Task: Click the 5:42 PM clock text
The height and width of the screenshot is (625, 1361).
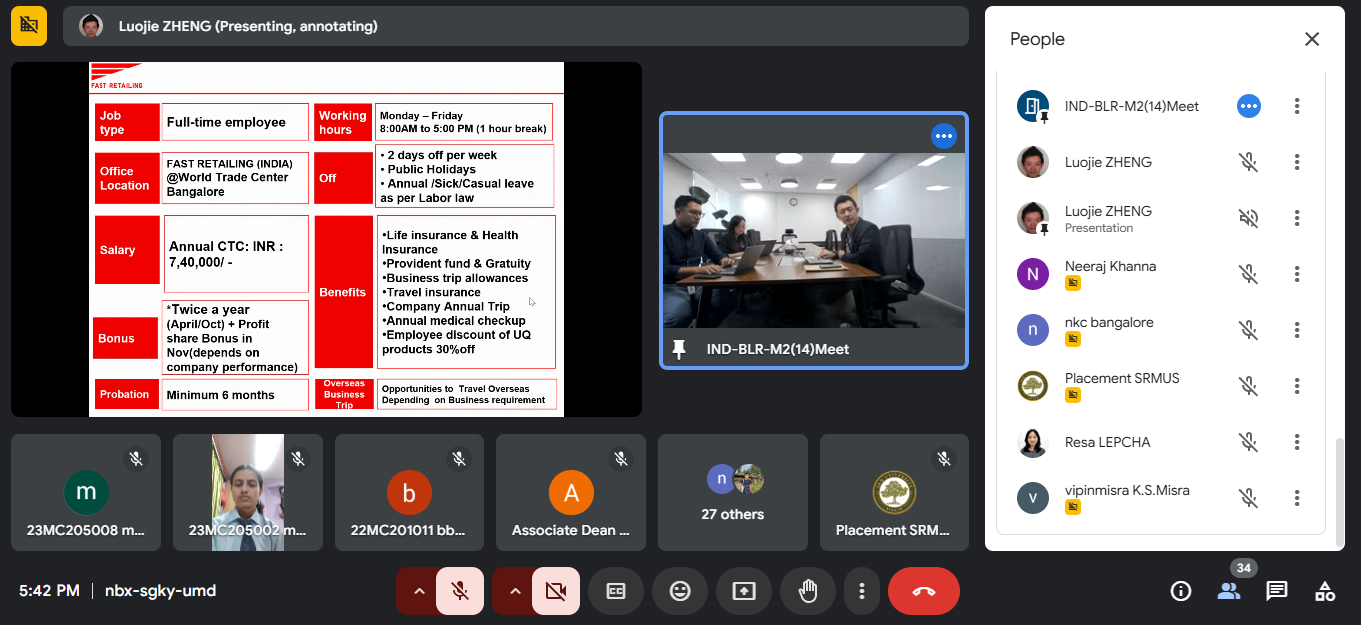Action: (x=49, y=591)
